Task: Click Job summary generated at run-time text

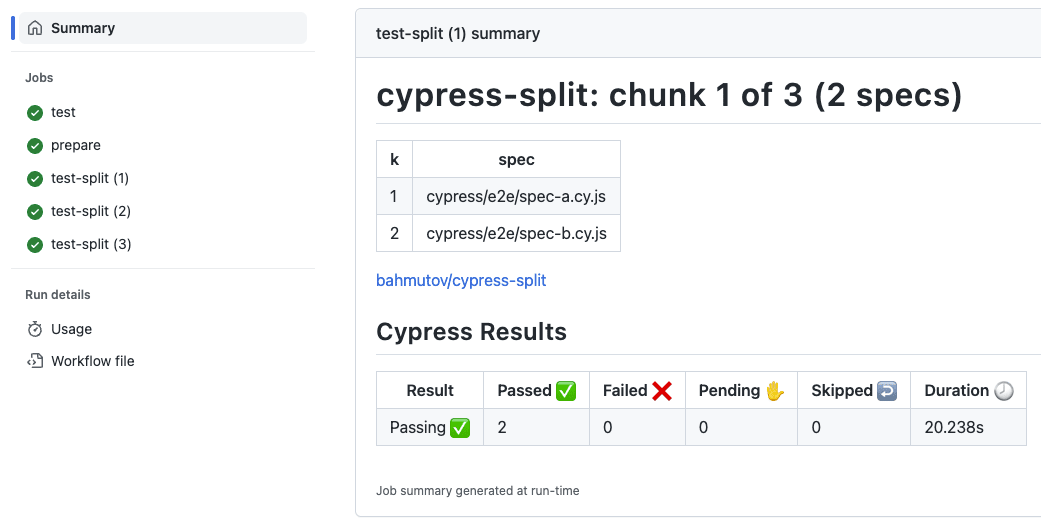Action: coord(477,491)
